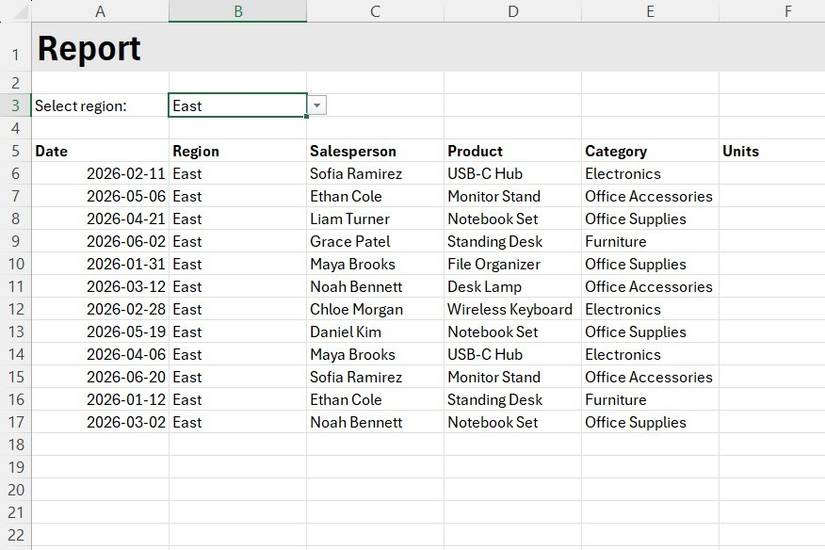Screen dimensions: 825x550
Task: Select date cell 2026-05-06
Action: click(100, 196)
